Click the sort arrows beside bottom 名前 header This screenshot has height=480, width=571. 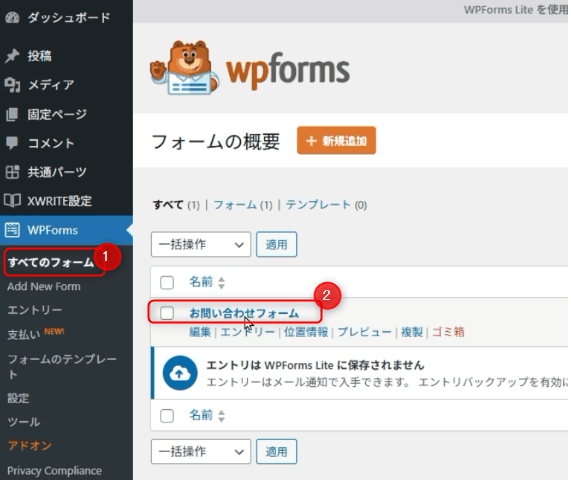tap(221, 416)
